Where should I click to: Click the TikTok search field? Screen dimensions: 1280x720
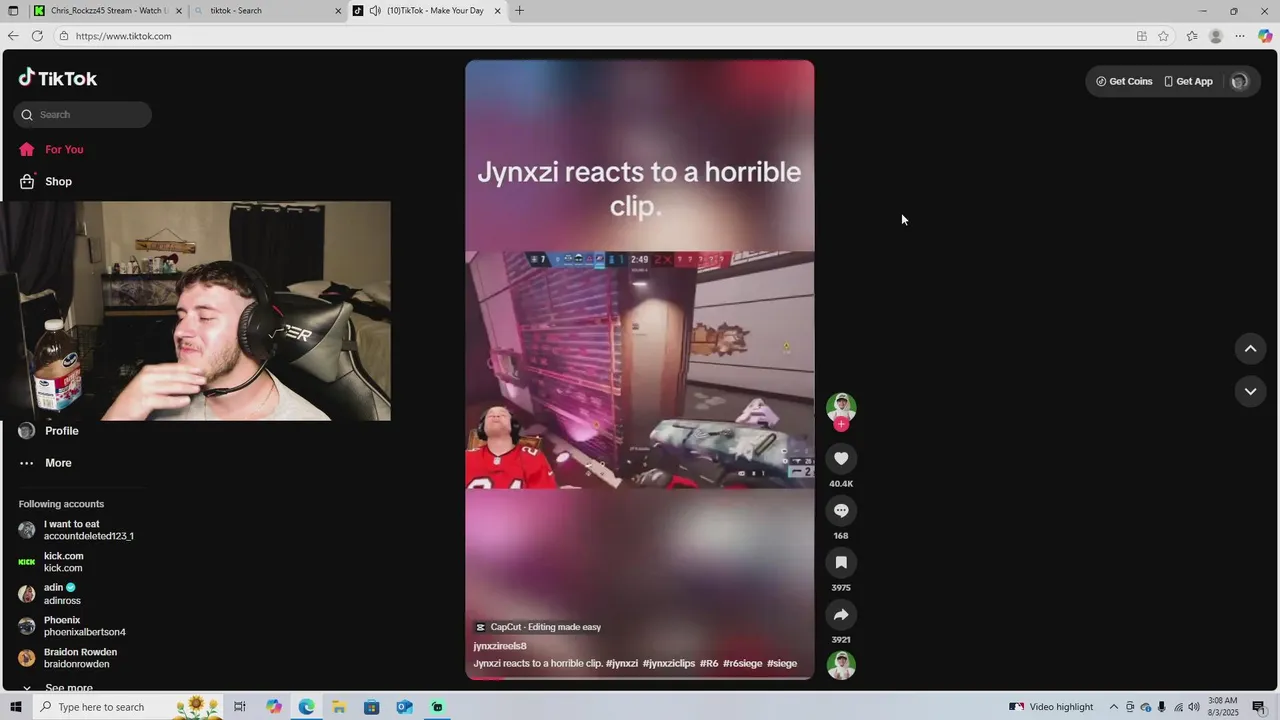coord(82,114)
